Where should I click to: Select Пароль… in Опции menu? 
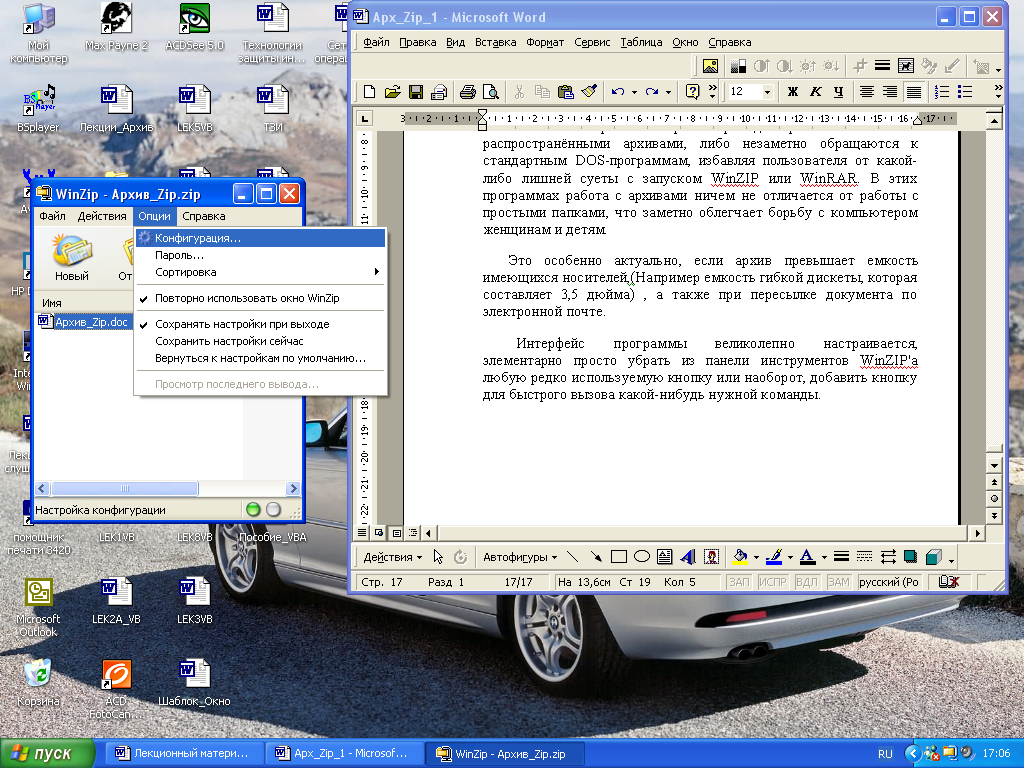(x=260, y=255)
